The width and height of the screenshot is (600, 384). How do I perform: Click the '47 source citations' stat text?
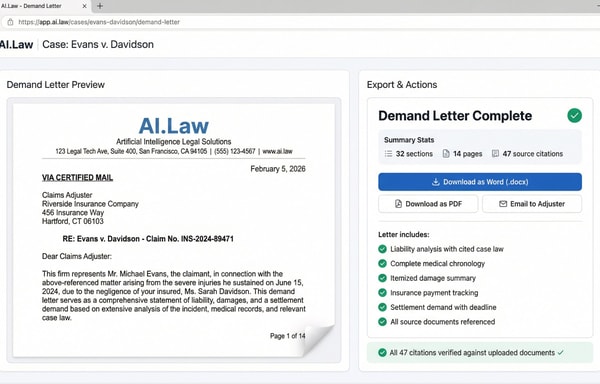tap(533, 154)
